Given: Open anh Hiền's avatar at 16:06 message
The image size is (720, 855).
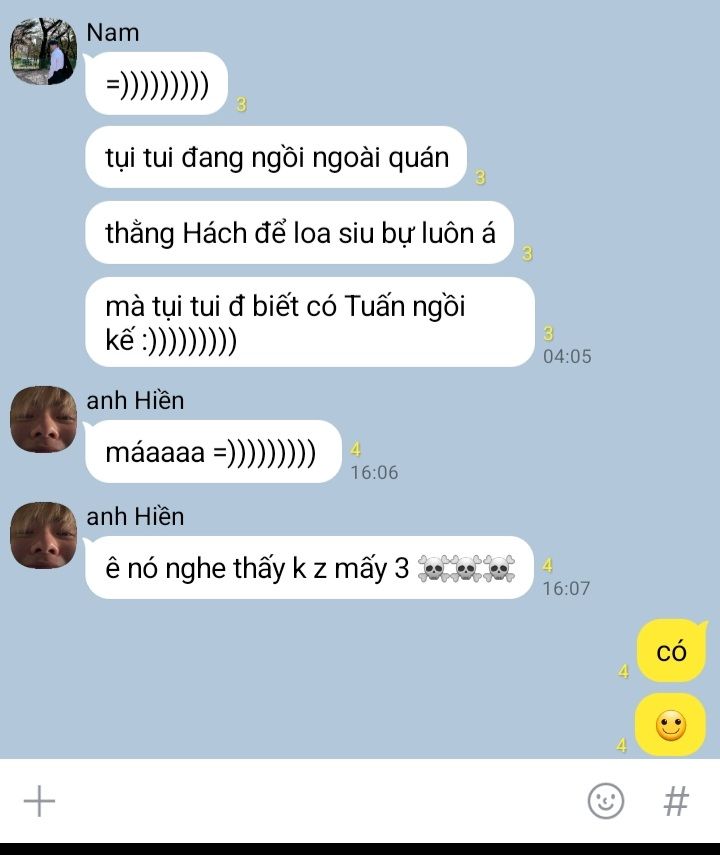Looking at the screenshot, I should [x=44, y=419].
